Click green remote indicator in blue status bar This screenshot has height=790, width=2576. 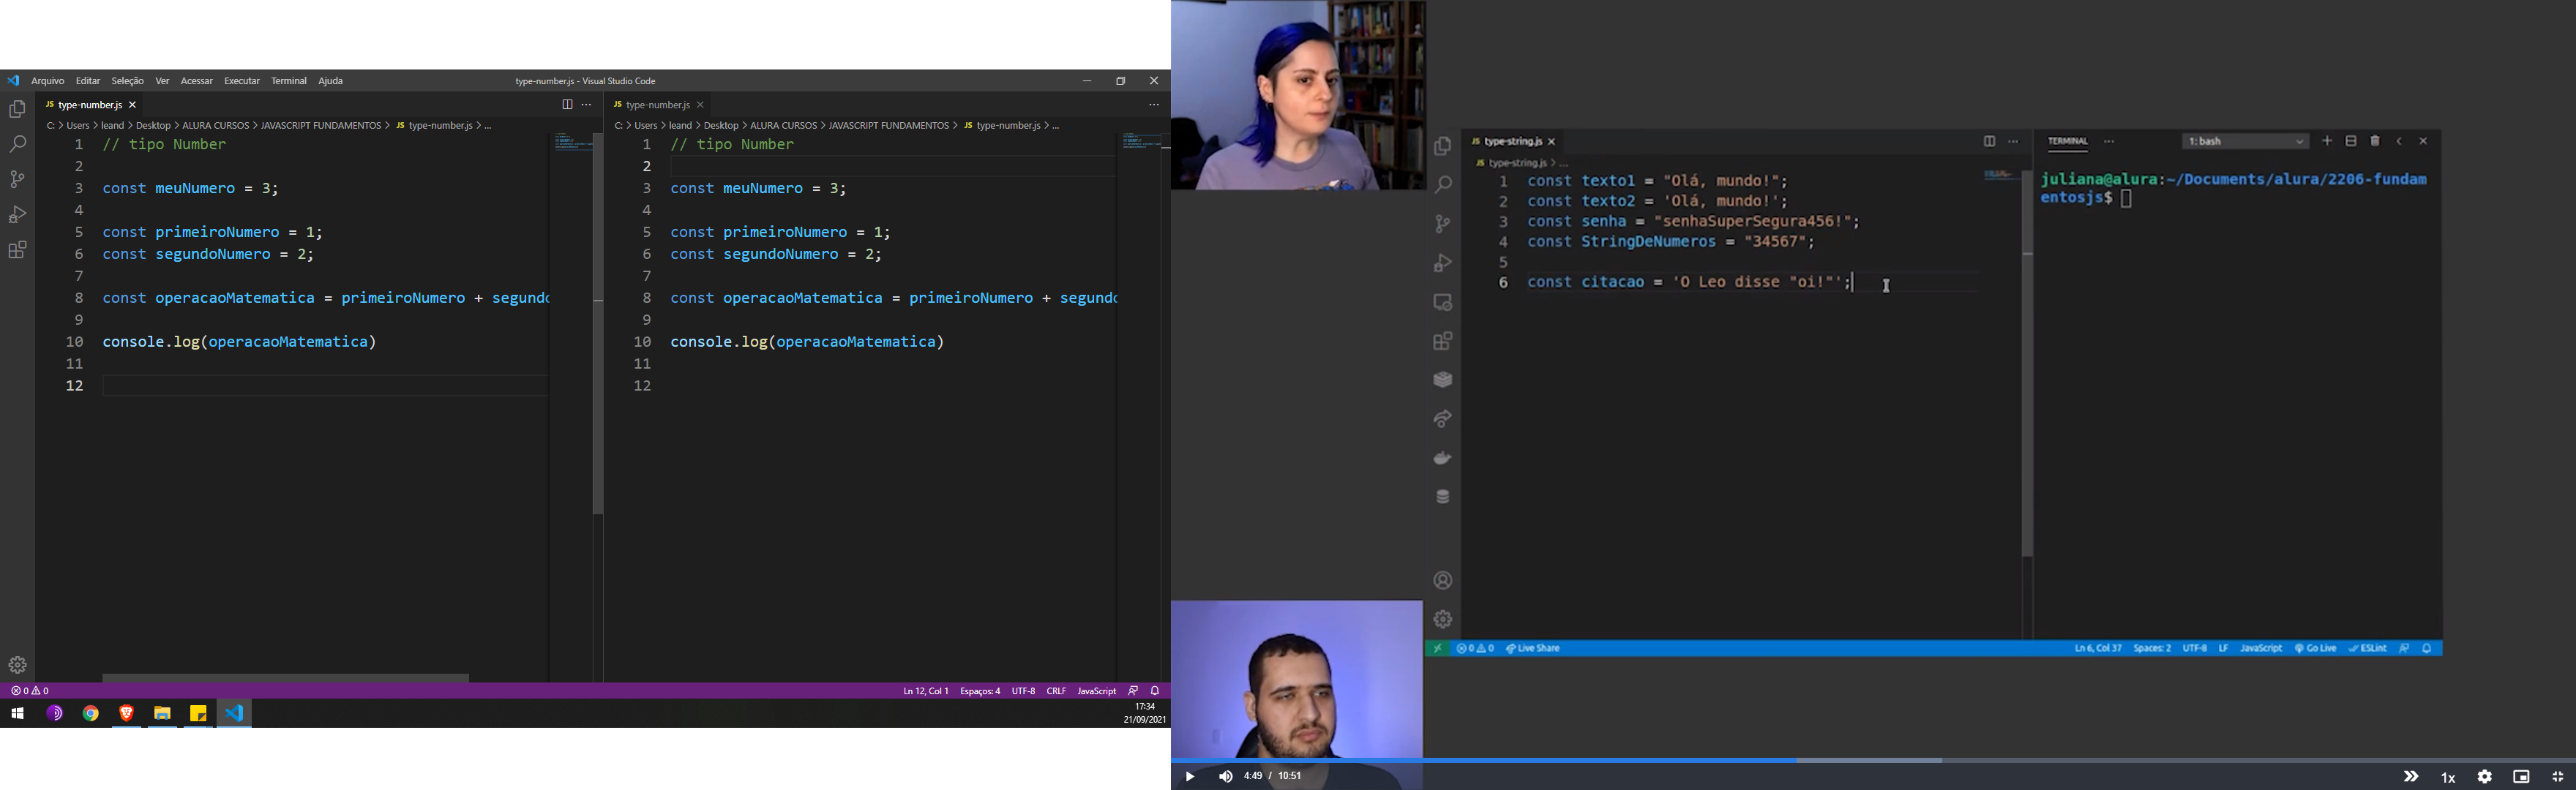tap(1437, 648)
